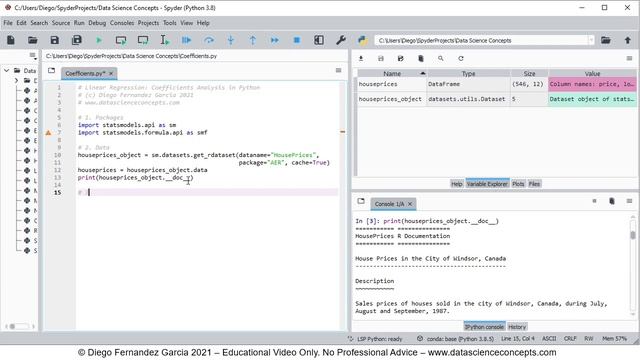640x360 pixels.
Task: Select the IPython console tab
Action: coord(484,327)
